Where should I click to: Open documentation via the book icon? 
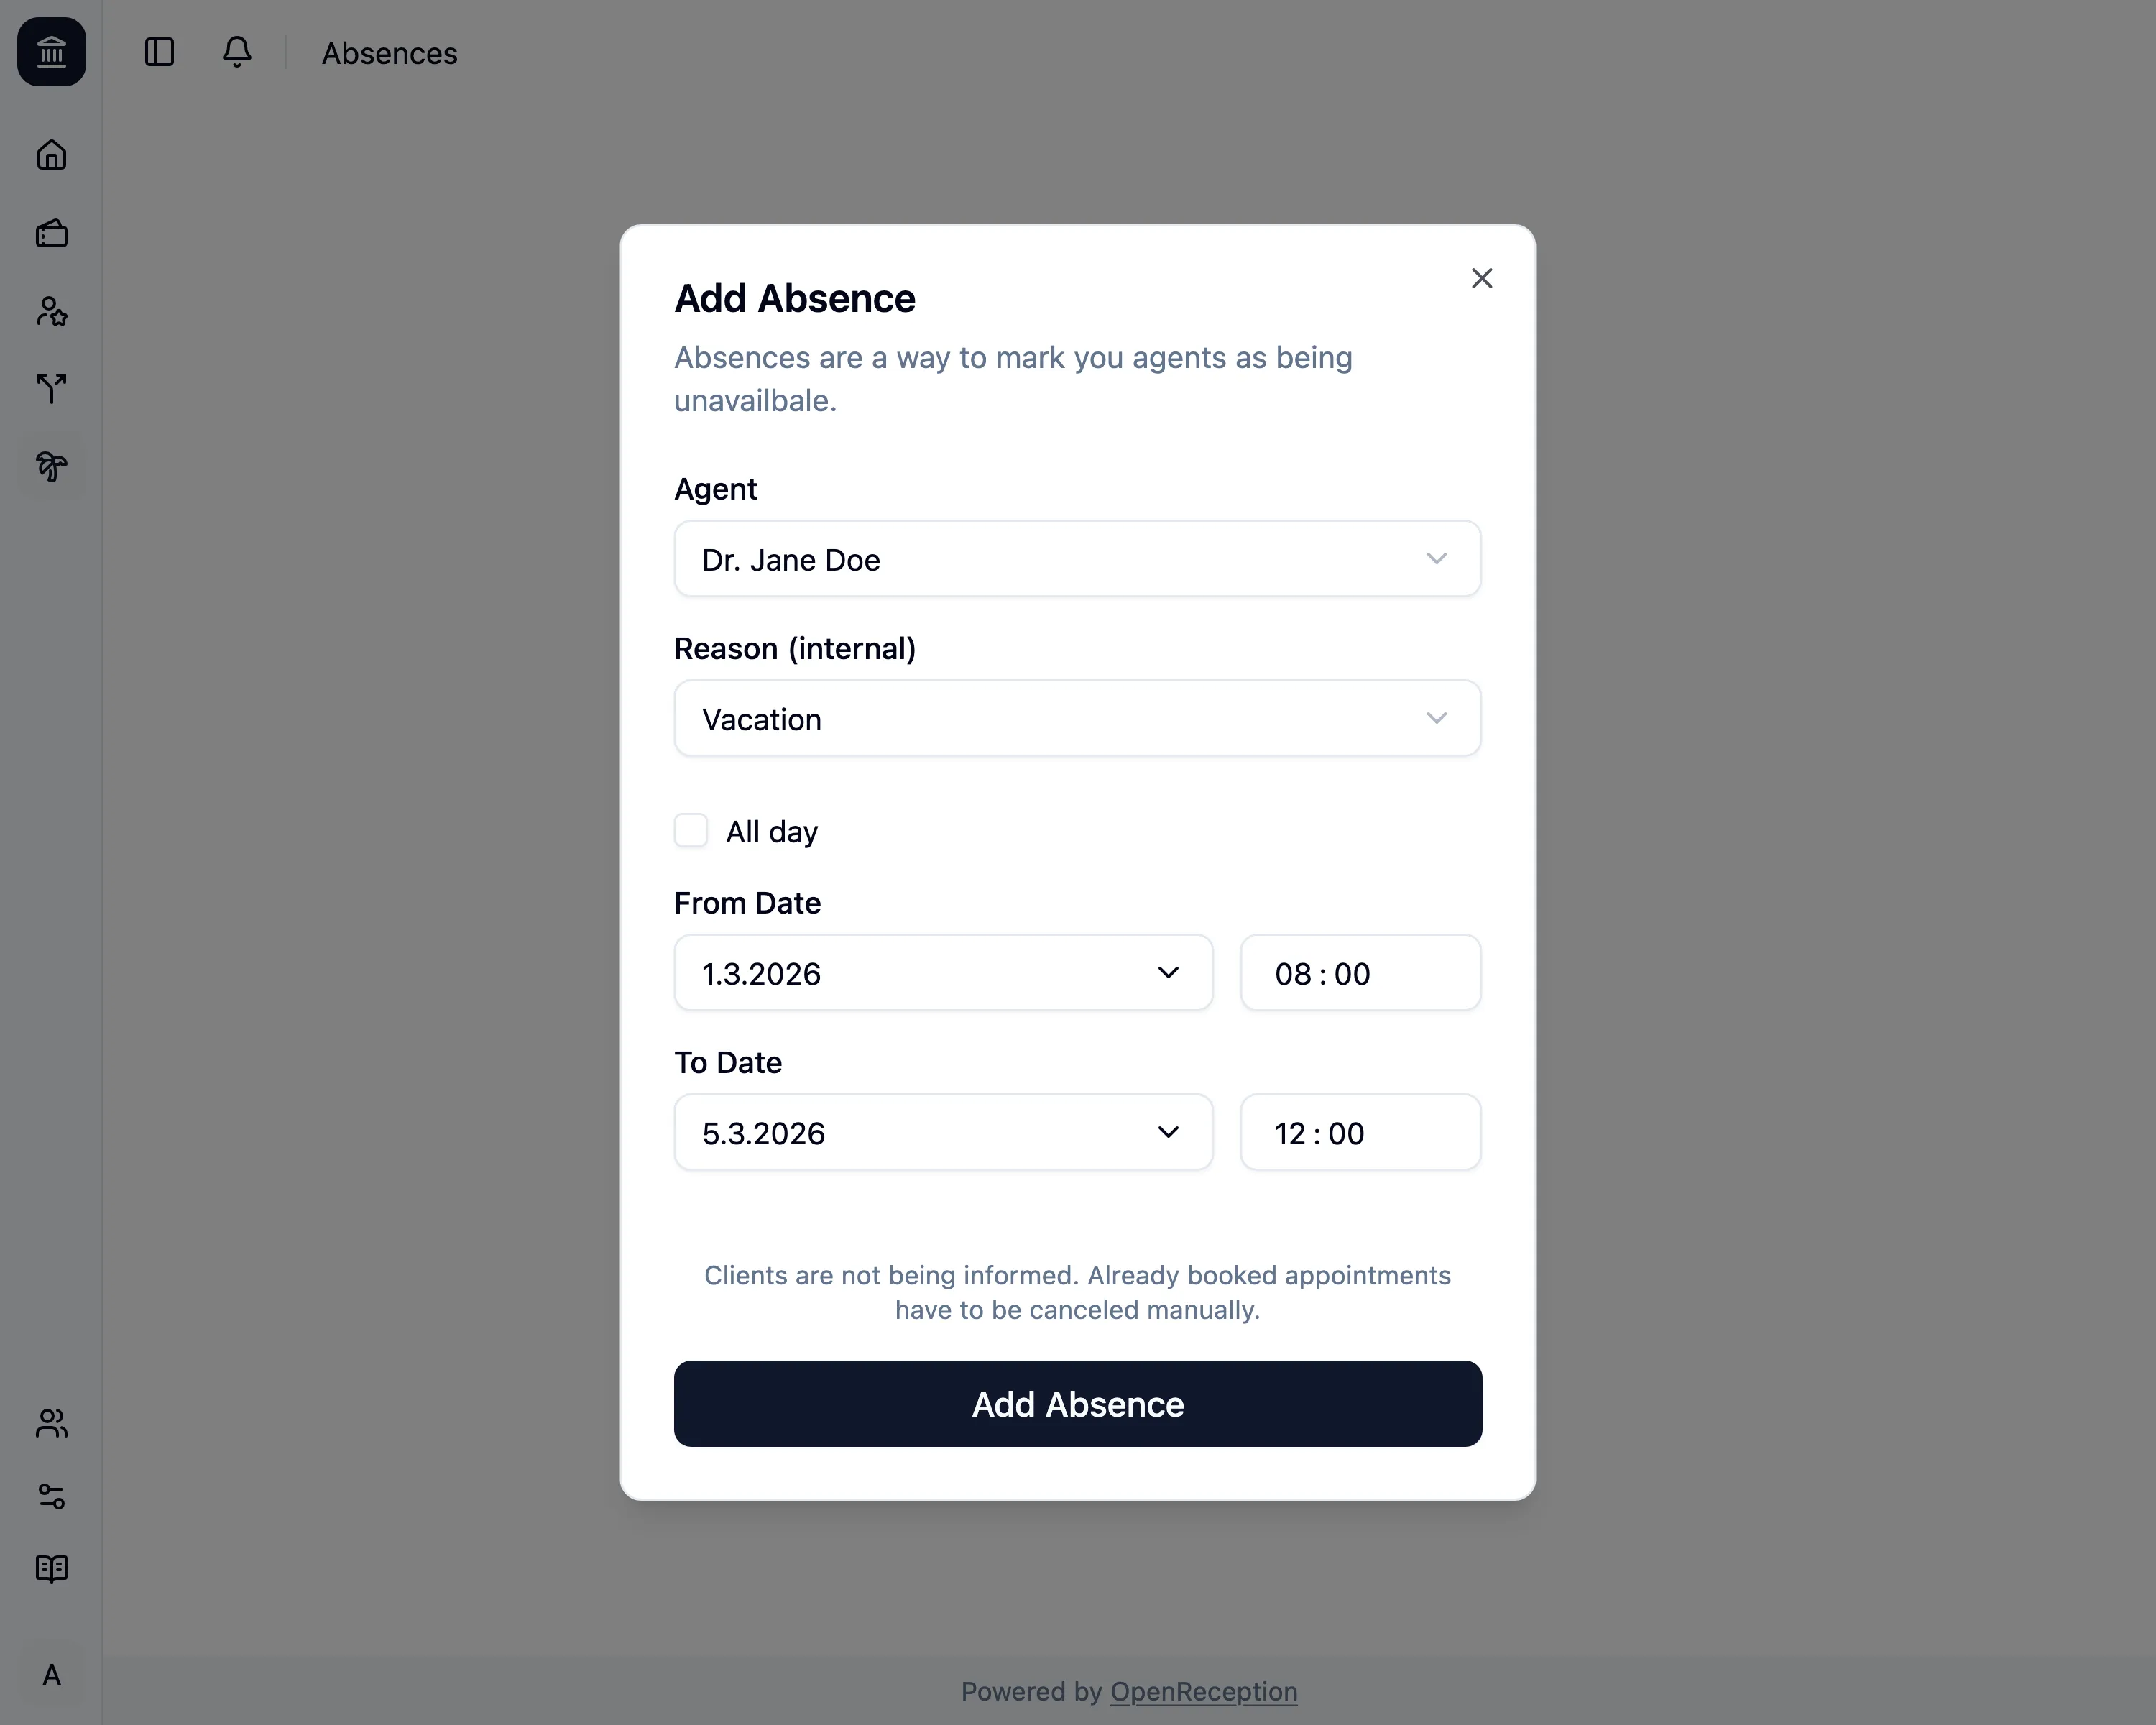(51, 1569)
